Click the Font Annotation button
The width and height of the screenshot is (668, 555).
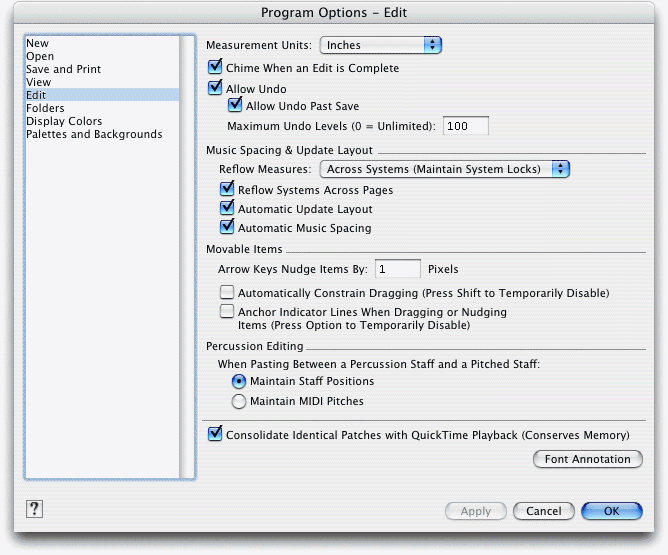(x=587, y=459)
